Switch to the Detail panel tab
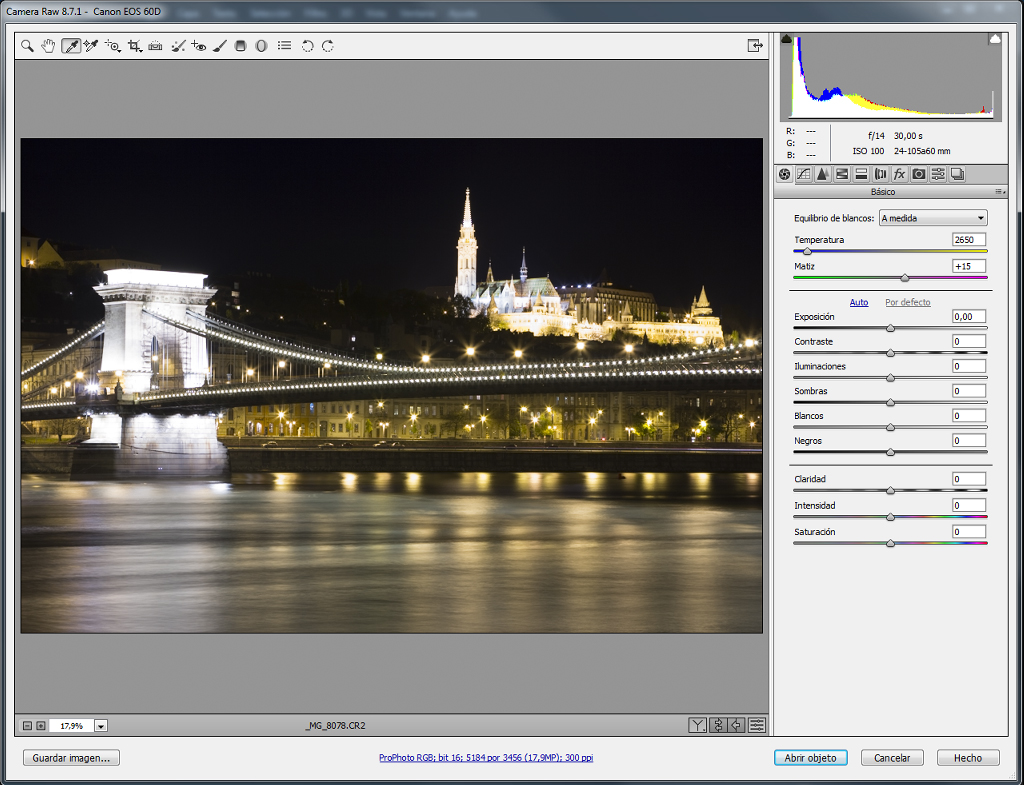Screen dimensions: 1024x785 pyautogui.click(x=823, y=174)
